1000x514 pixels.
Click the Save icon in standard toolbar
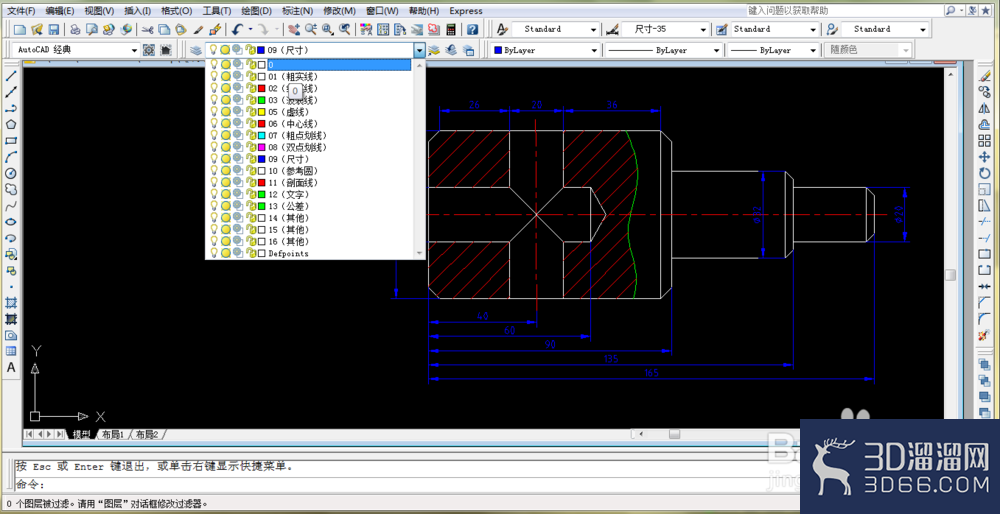tap(54, 29)
